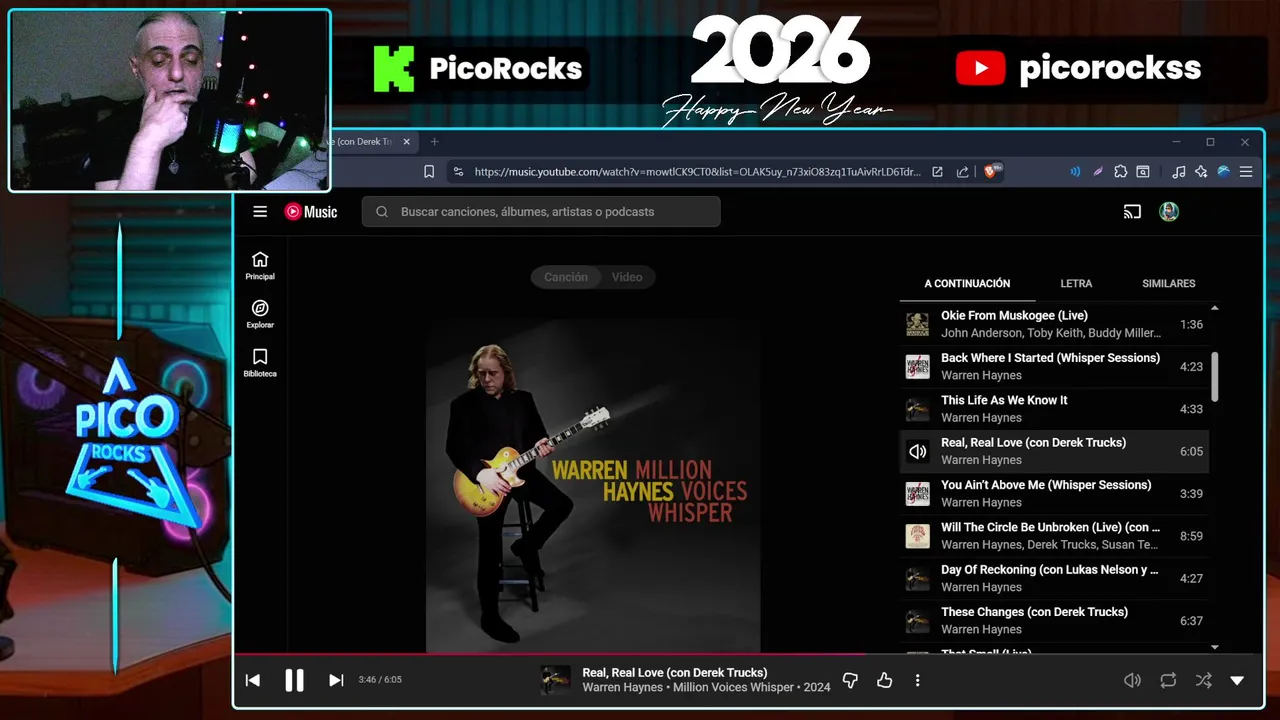Click the large album cover artwork

tap(593, 486)
